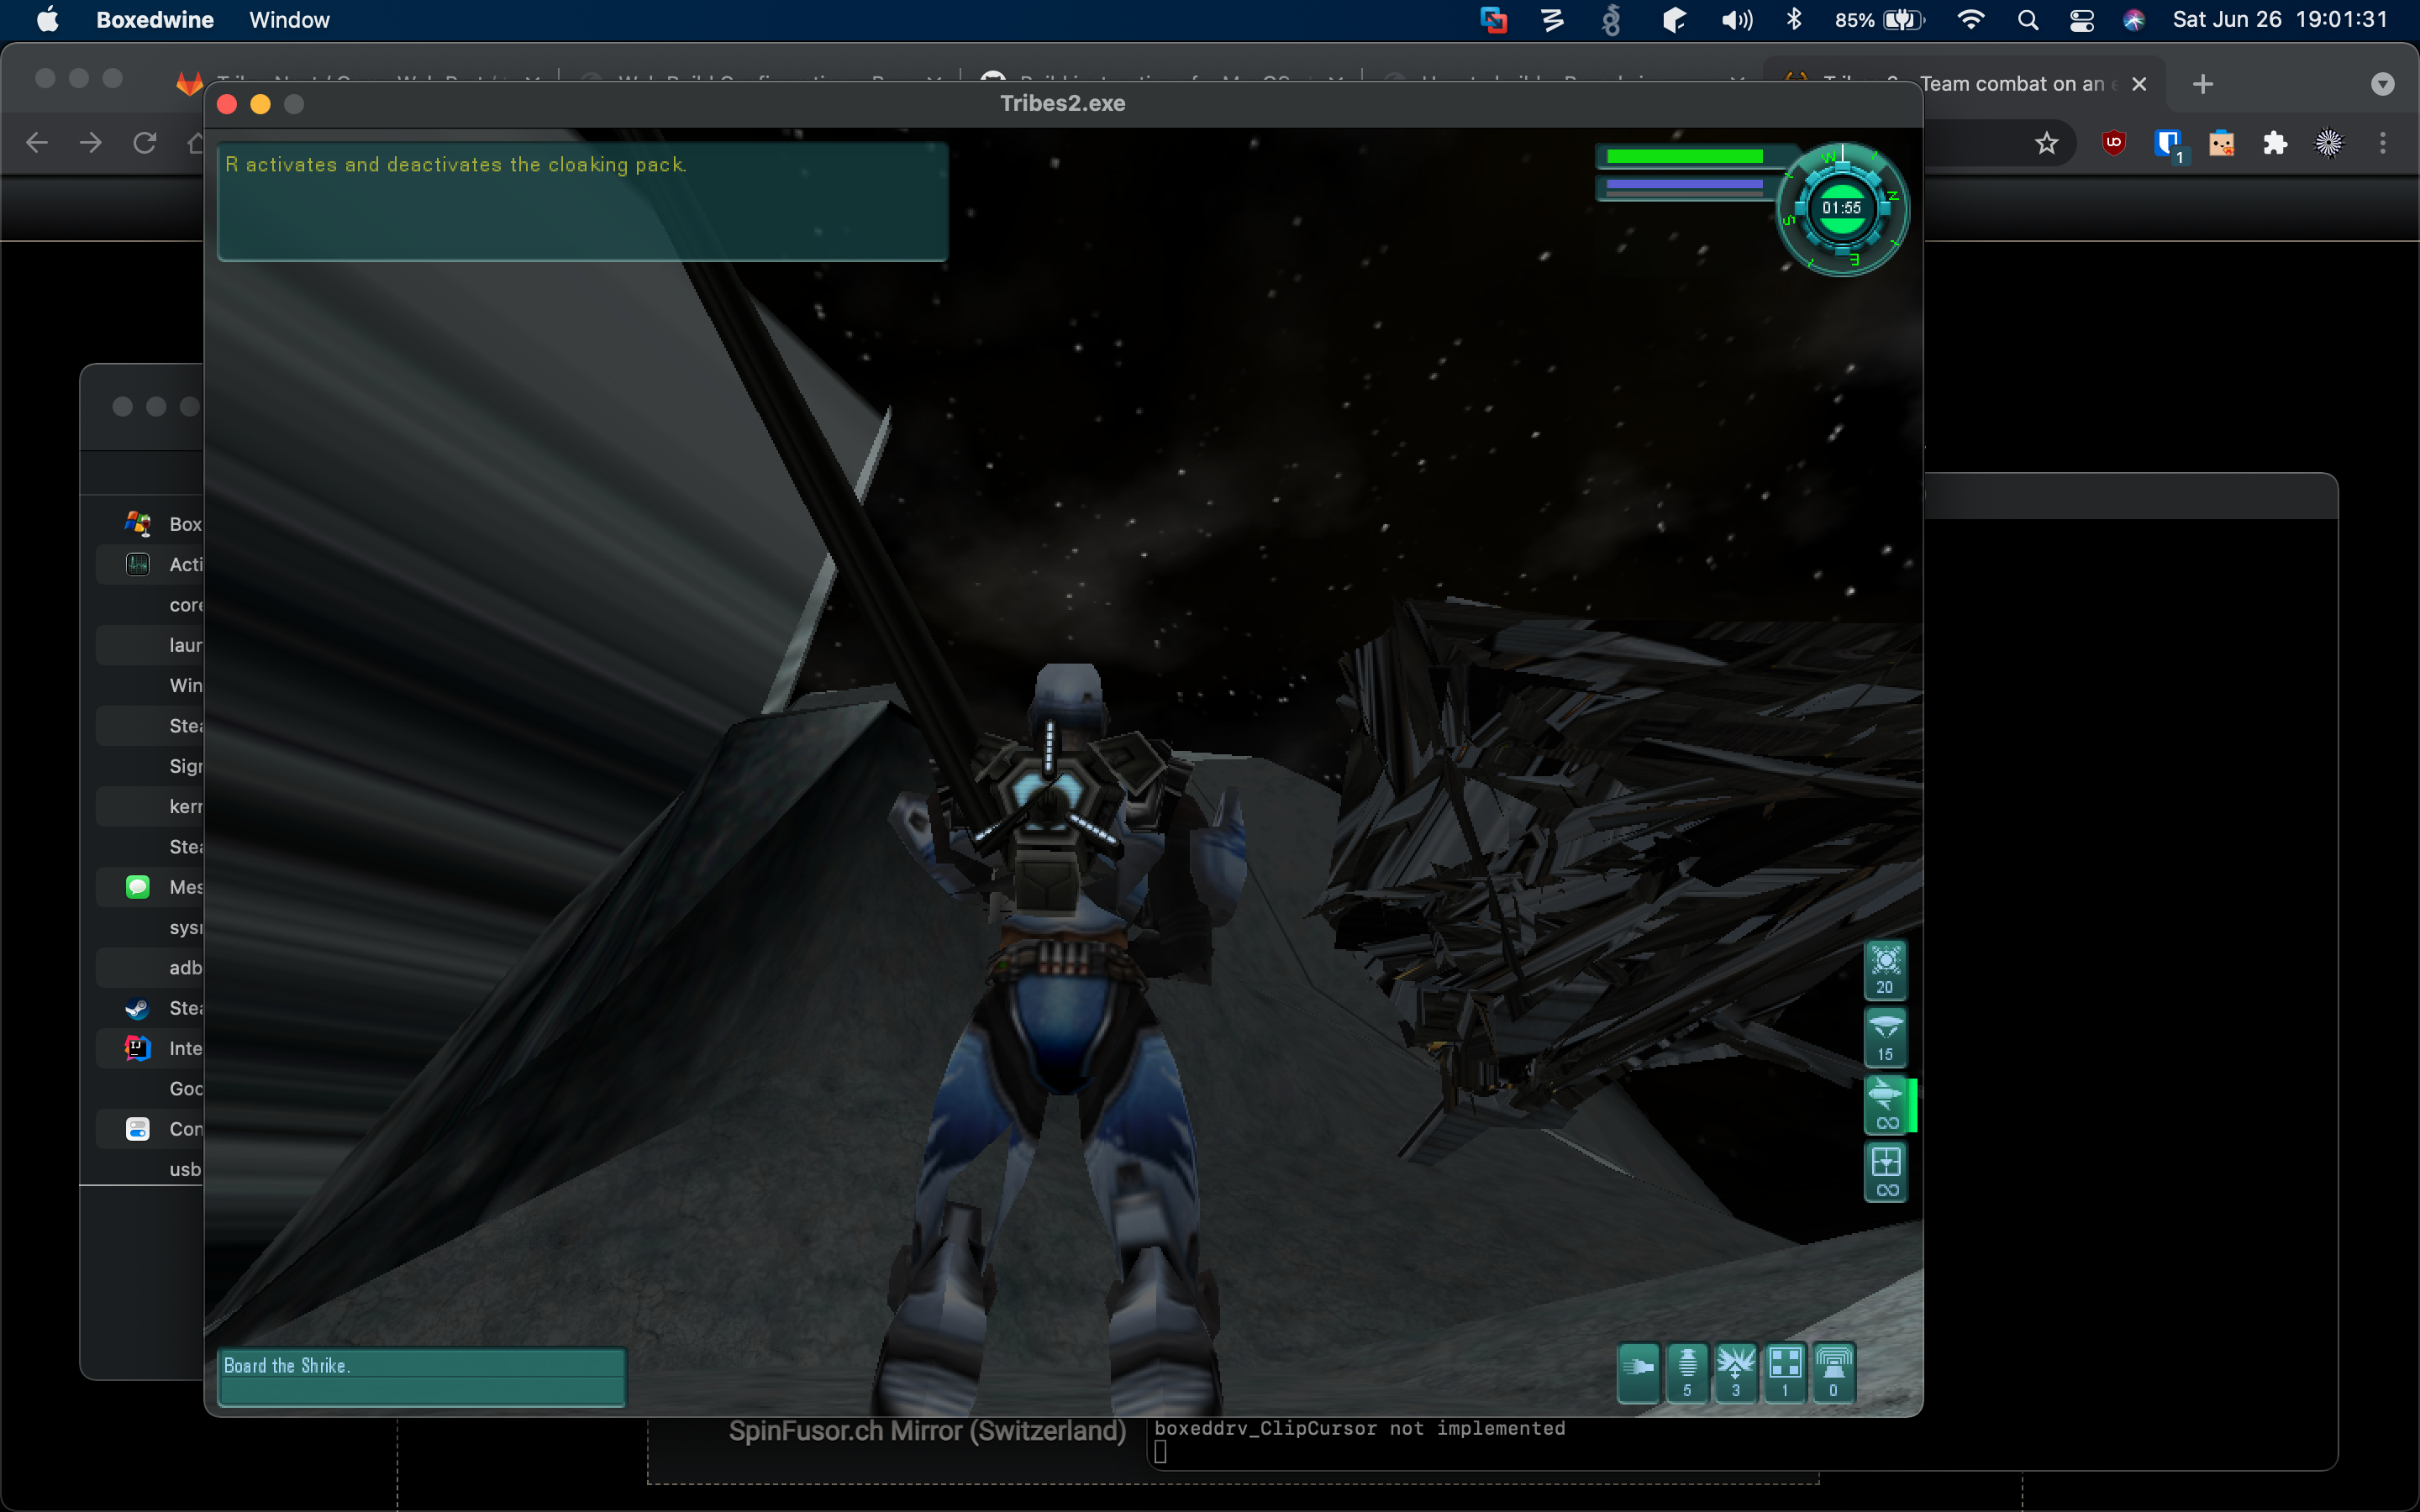
Task: Open the Window menu in menu bar
Action: [289, 20]
